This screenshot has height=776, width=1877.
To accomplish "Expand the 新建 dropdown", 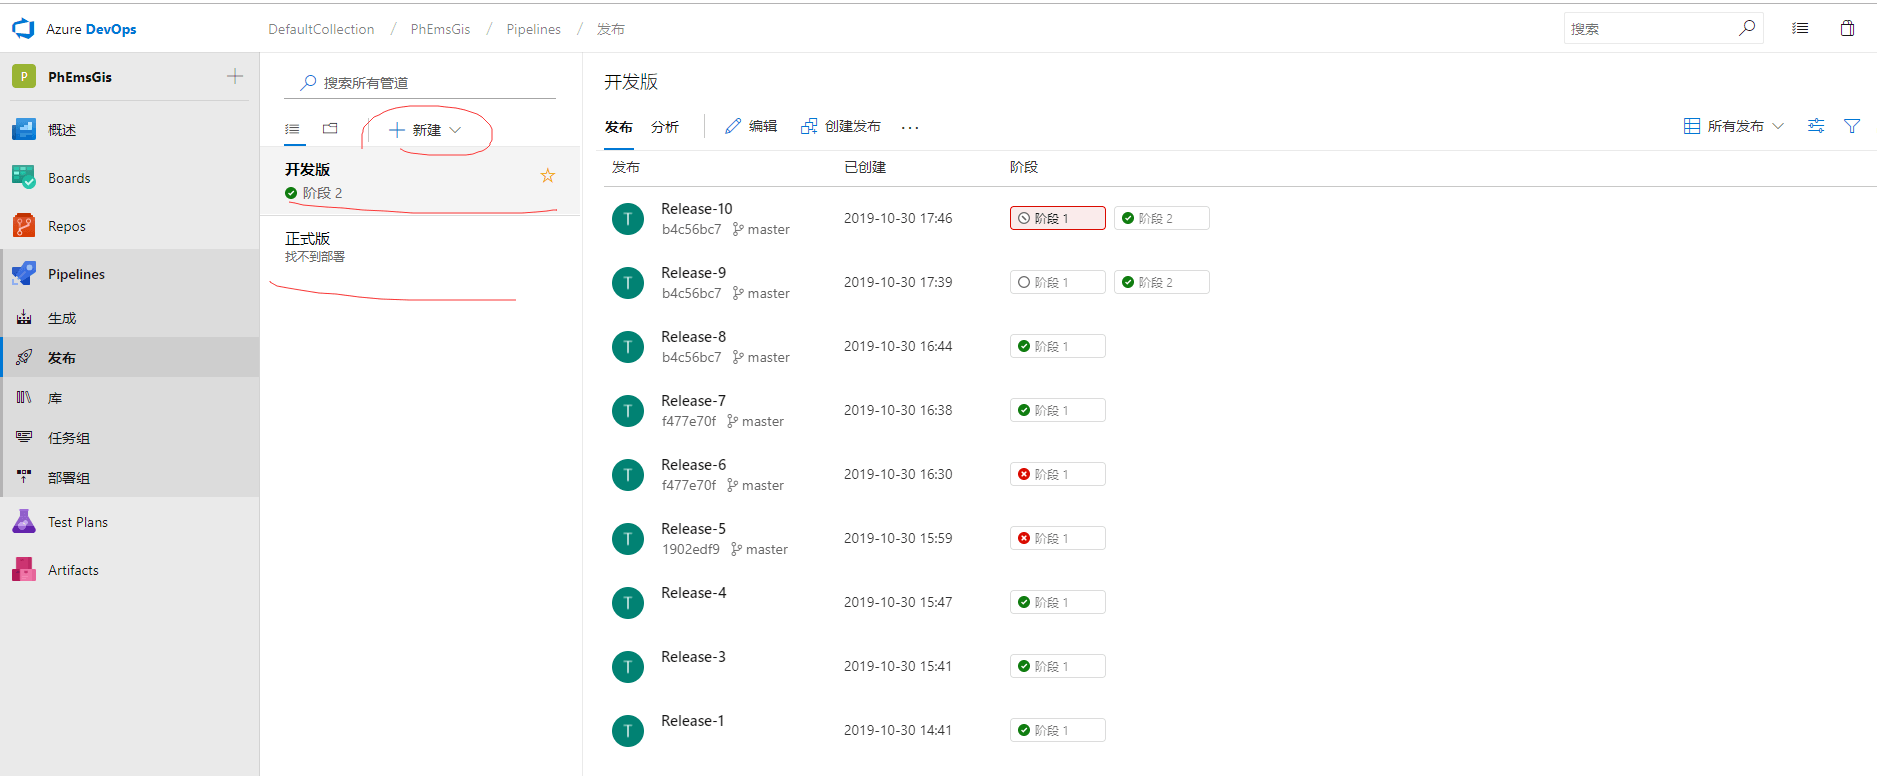I will (425, 130).
